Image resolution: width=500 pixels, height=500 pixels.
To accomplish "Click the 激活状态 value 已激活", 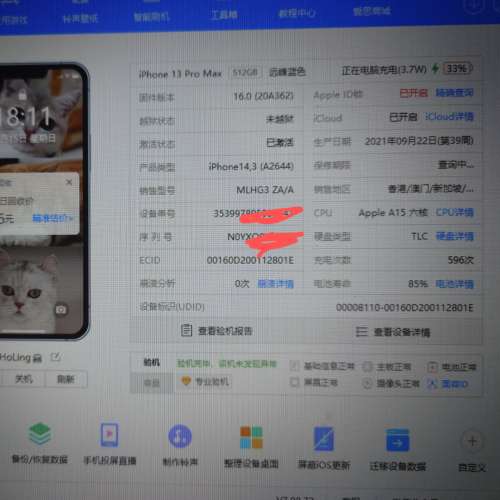I will pos(280,143).
